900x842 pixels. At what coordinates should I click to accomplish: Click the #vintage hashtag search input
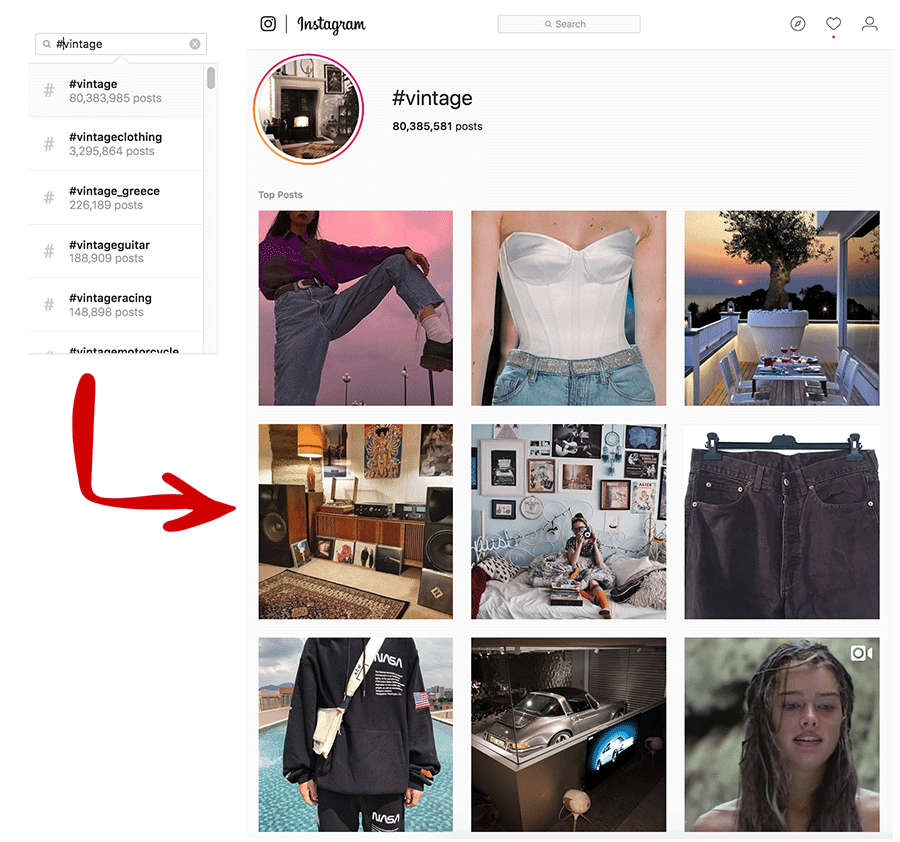point(121,44)
